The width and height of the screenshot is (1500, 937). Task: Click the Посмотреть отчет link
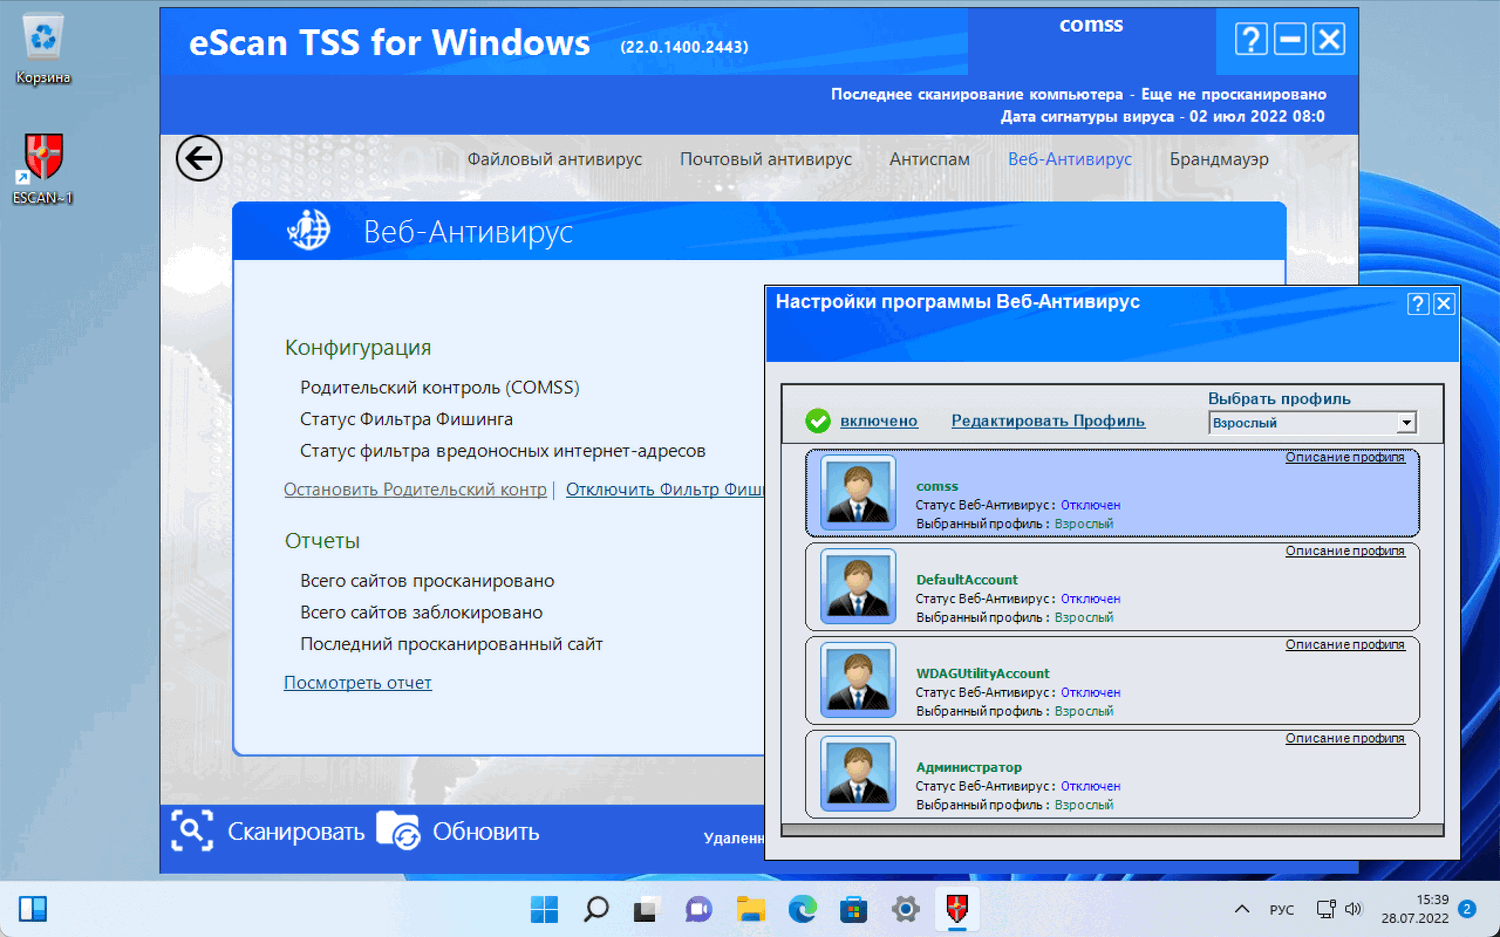358,683
